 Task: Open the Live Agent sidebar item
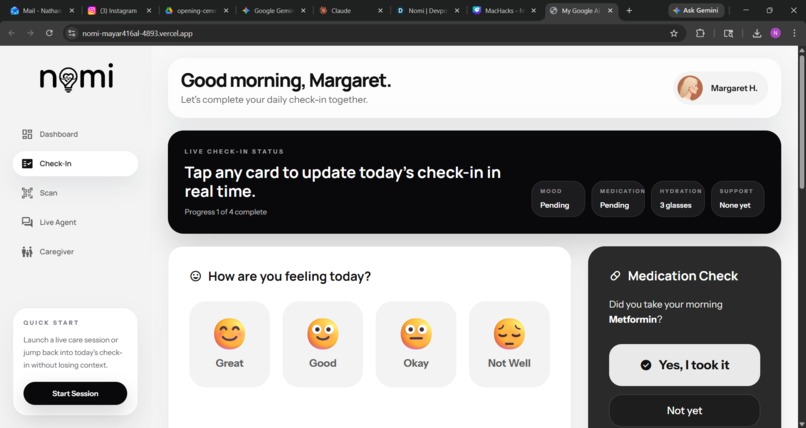tap(75, 222)
